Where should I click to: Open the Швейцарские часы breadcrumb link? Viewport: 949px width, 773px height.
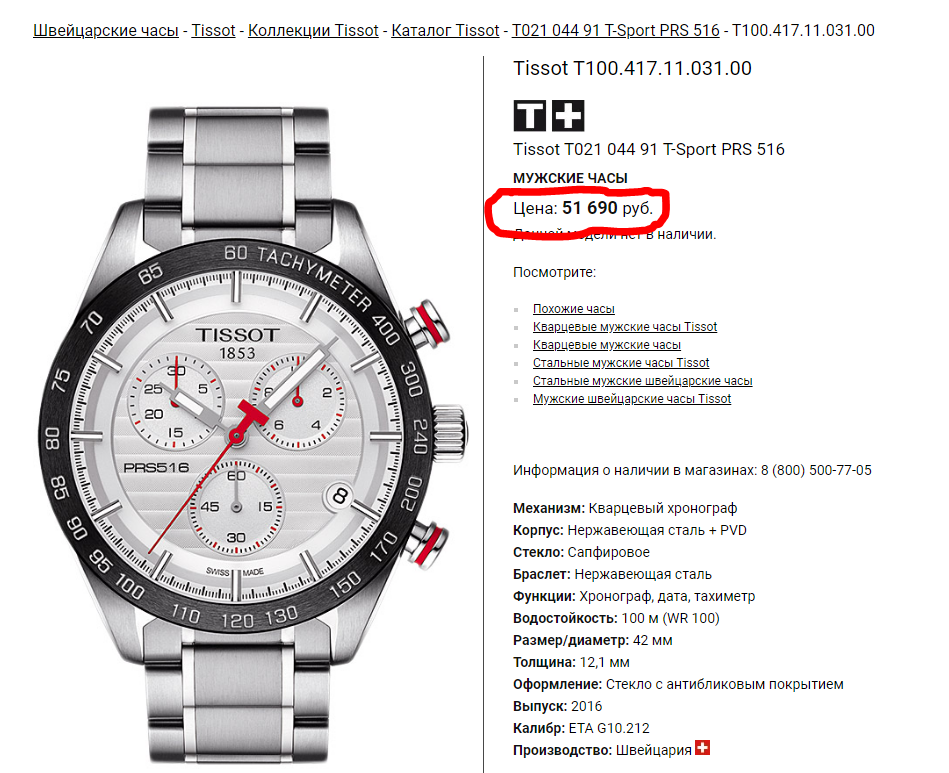(x=106, y=30)
